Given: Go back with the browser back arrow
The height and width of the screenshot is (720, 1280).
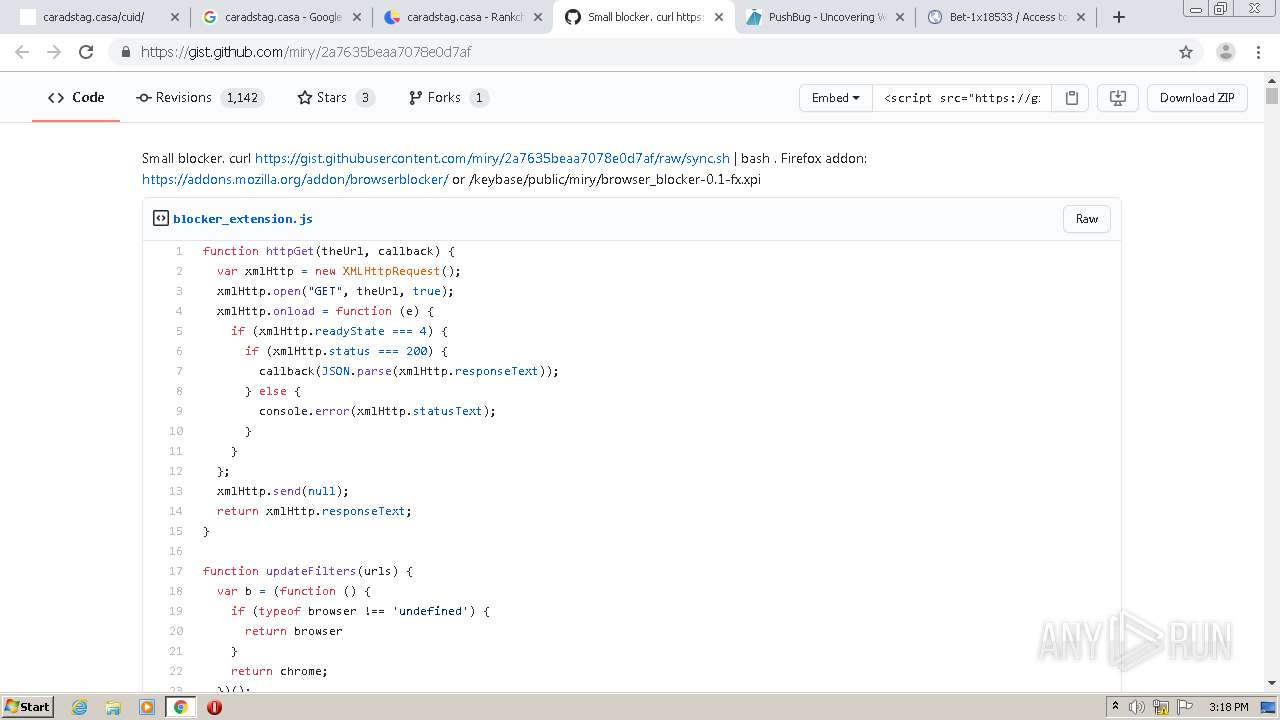Looking at the screenshot, I should coord(22,52).
